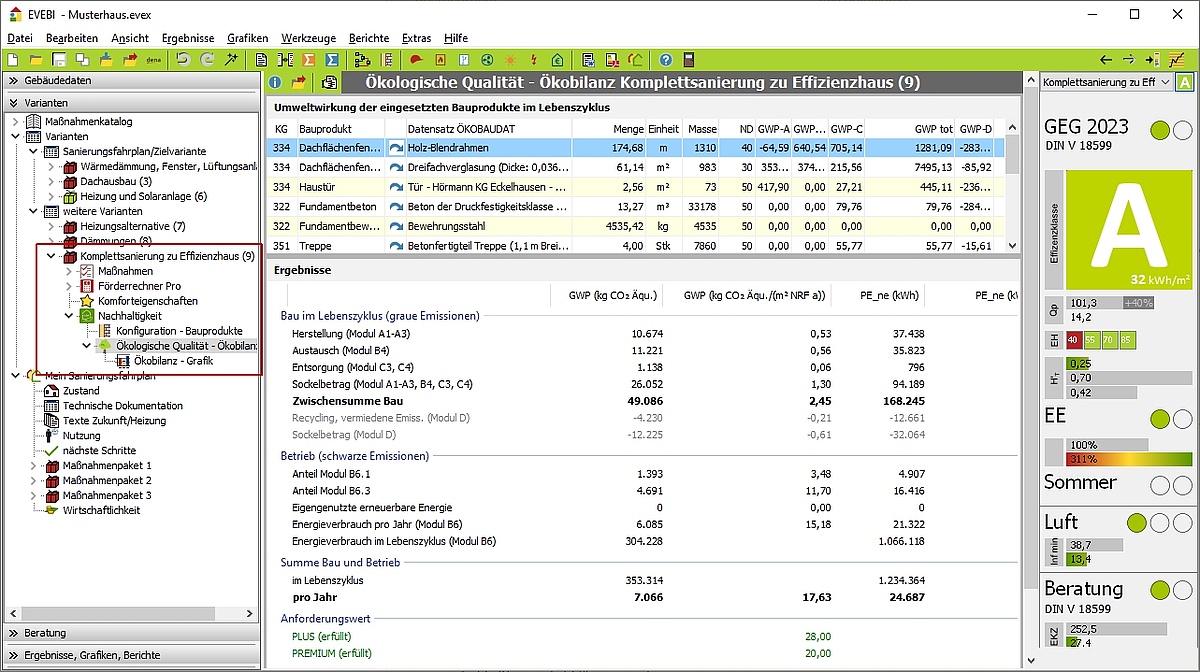Expand the Beratung panel section
1200x672 pixels.
click(x=132, y=633)
